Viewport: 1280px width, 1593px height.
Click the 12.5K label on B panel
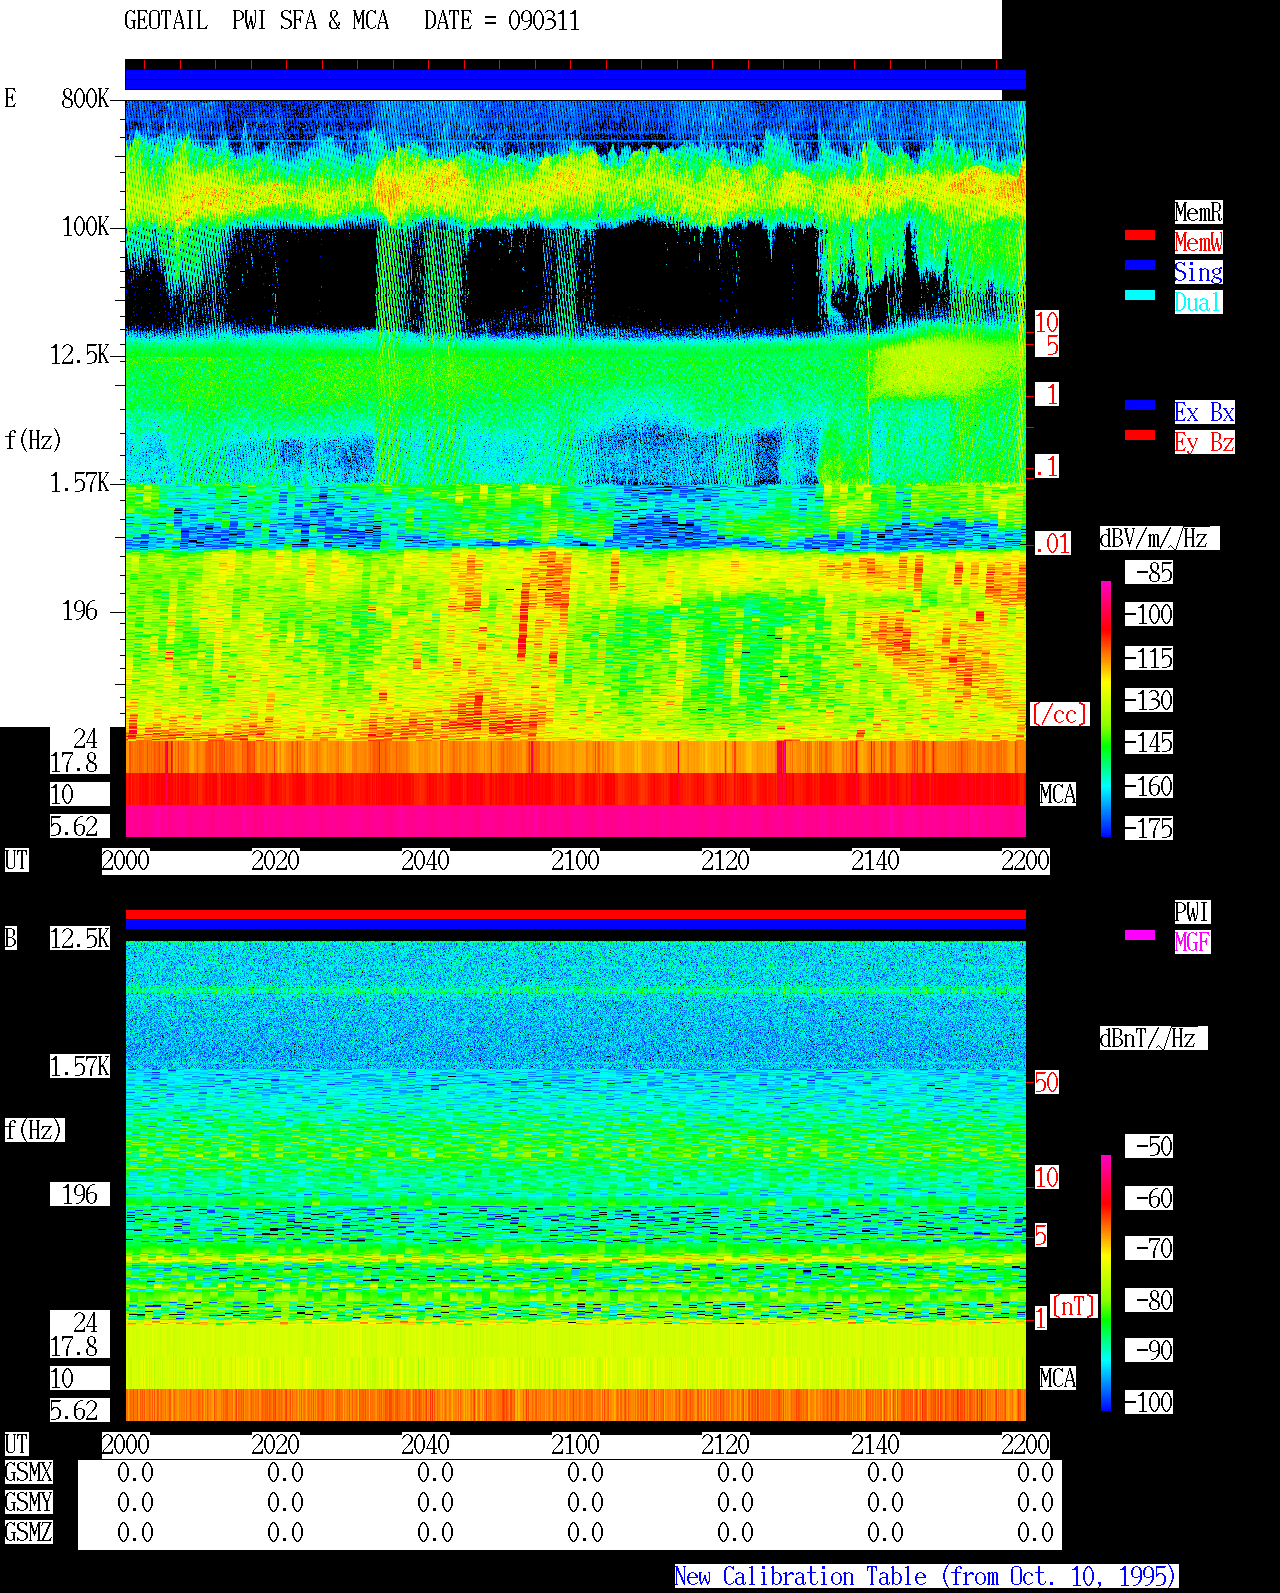80,938
